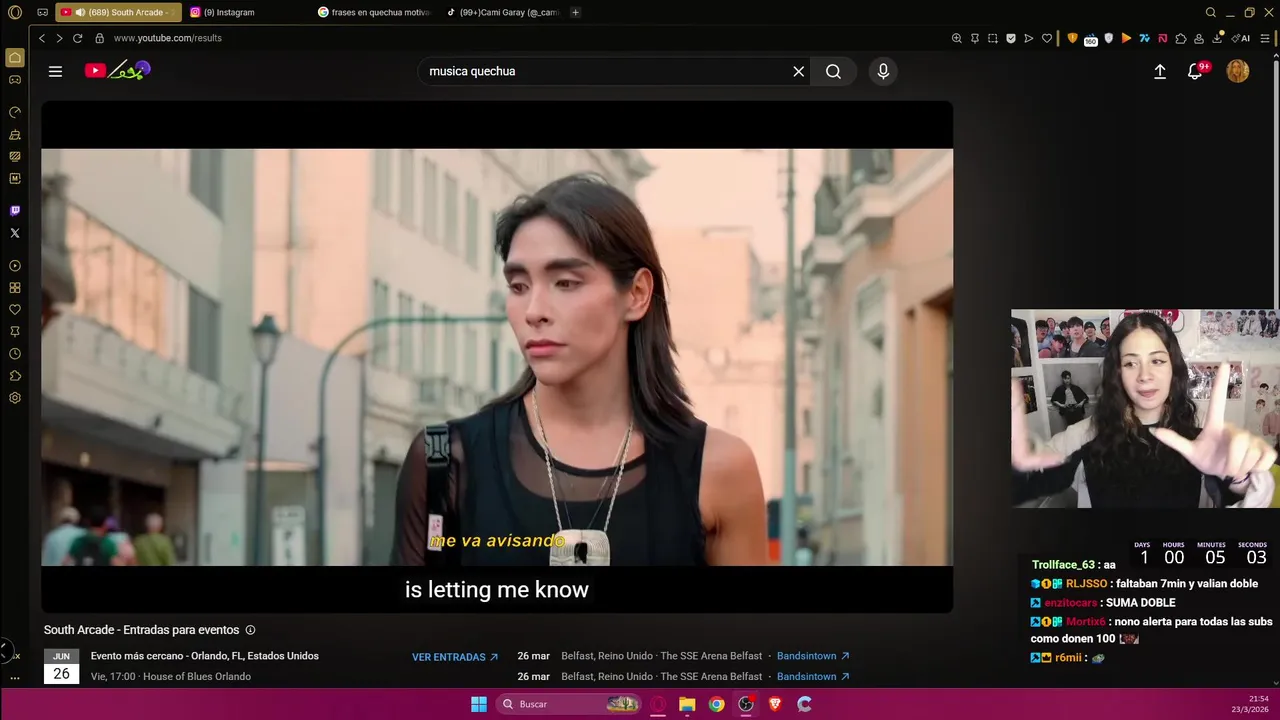This screenshot has width=1280, height=720.
Task: Open X (Twitter) in the sidebar
Action: click(14, 233)
